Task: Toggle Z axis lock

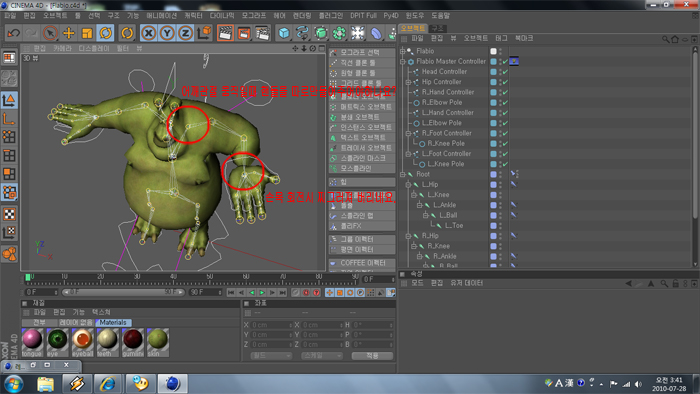Action: pyautogui.click(x=185, y=33)
